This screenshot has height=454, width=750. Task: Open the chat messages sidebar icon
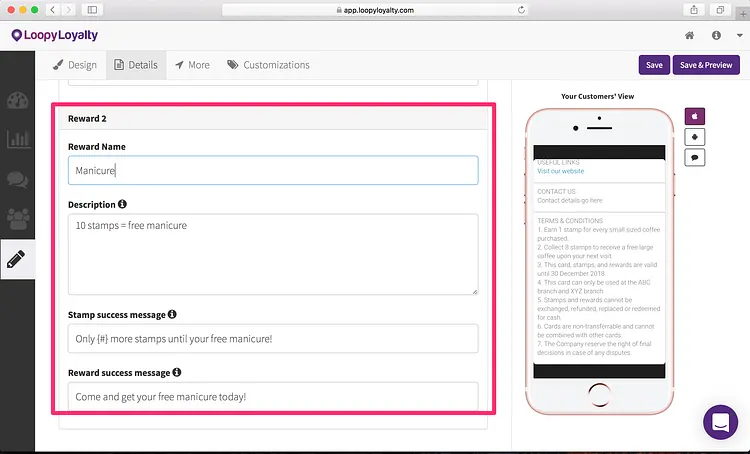click(x=18, y=179)
